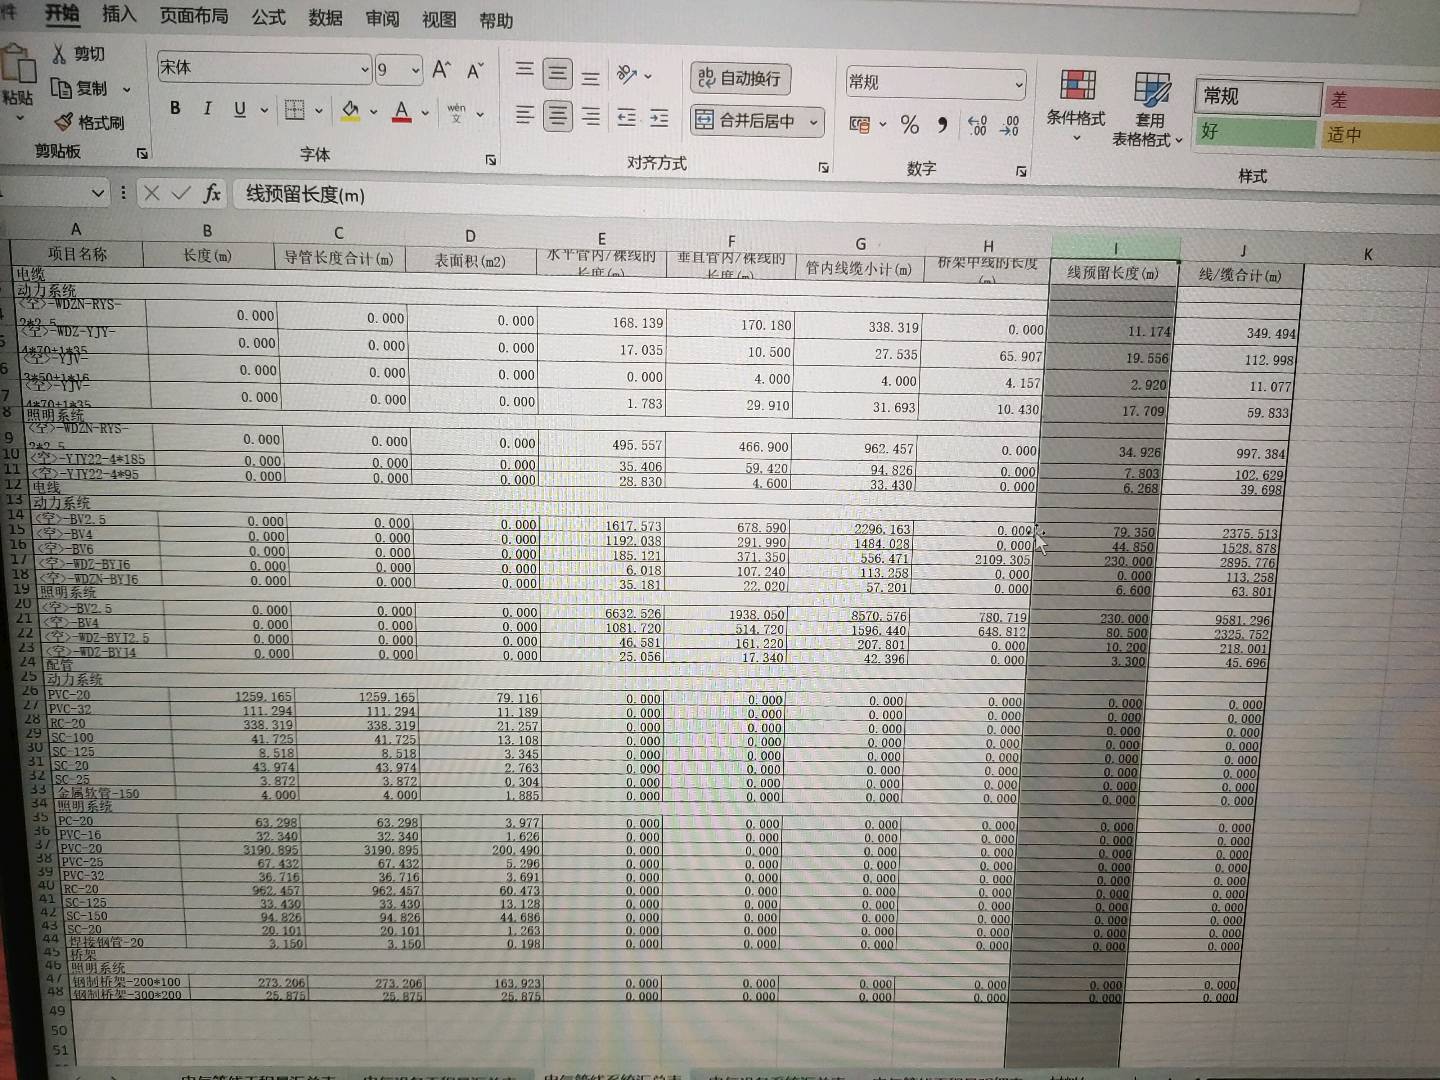Toggle Bold formatting
Image resolution: width=1440 pixels, height=1080 pixels.
point(175,108)
